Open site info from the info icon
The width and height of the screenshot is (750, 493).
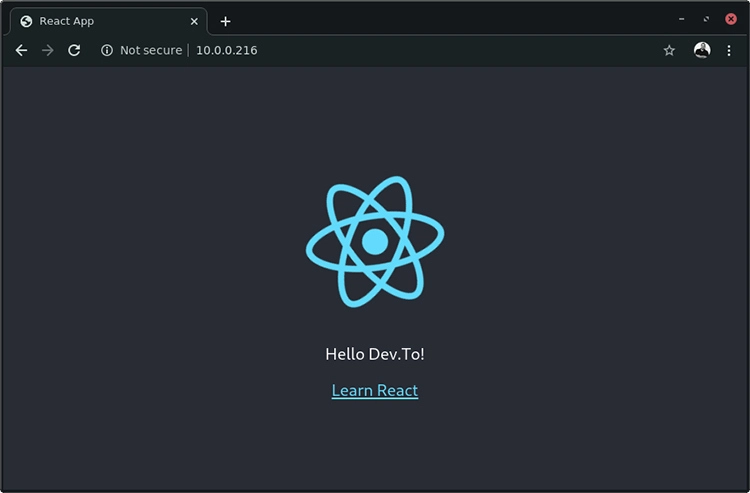pos(107,50)
